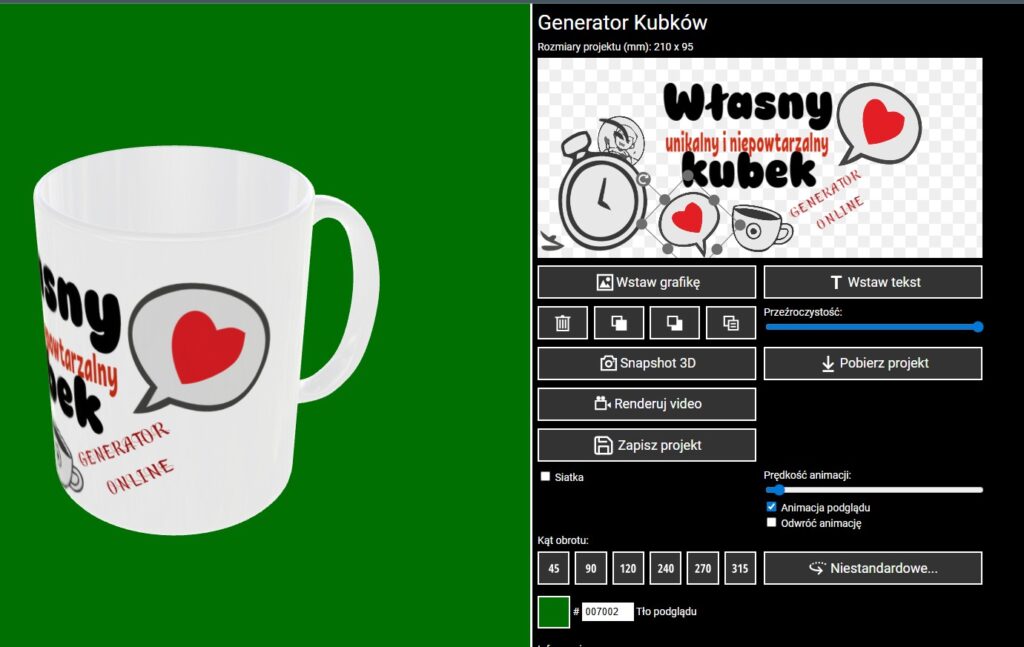Choose the 270 rotation angle button
Image resolution: width=1024 pixels, height=647 pixels.
click(703, 568)
